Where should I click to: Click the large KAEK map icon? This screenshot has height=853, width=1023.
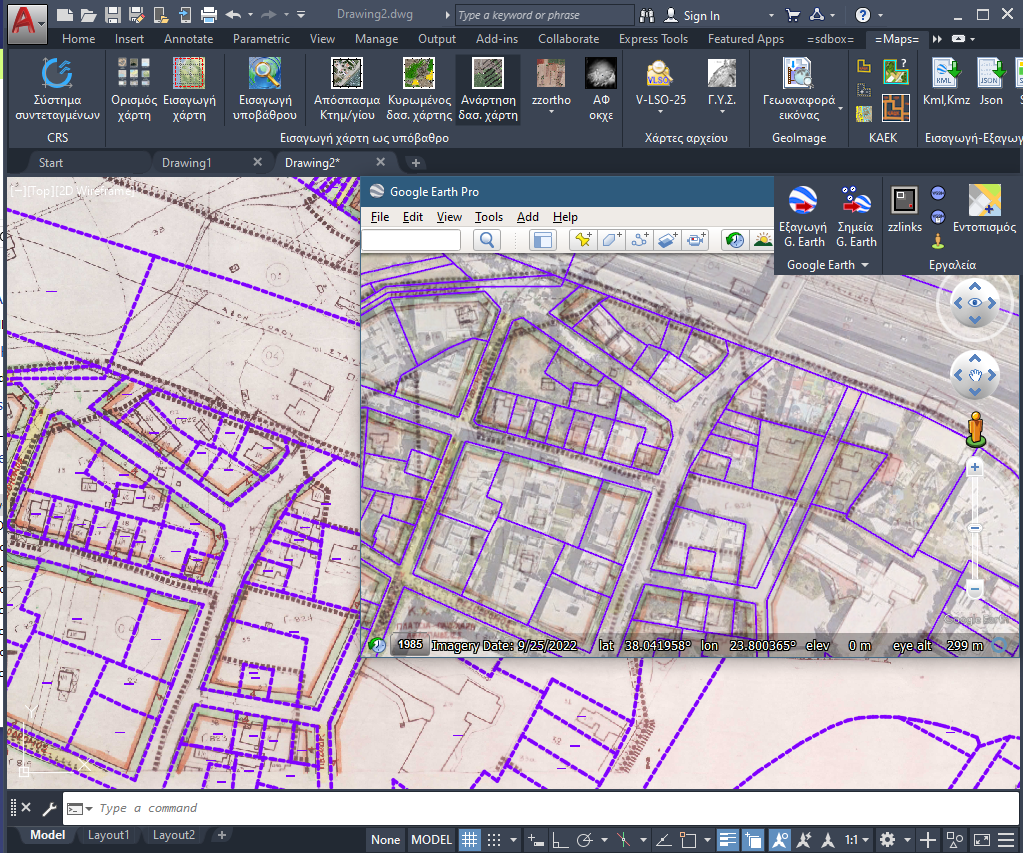click(x=896, y=108)
